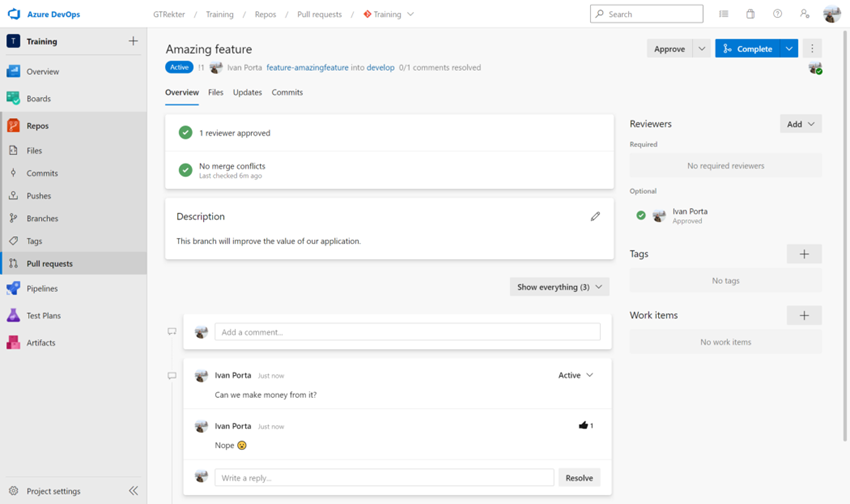Switch to the Overview tab
The height and width of the screenshot is (504, 850).
[182, 93]
